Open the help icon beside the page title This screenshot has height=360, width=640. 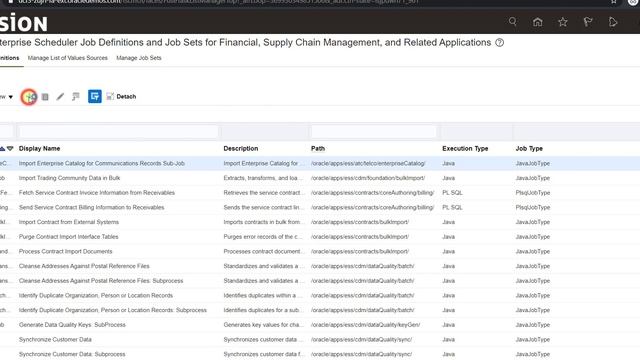point(500,42)
